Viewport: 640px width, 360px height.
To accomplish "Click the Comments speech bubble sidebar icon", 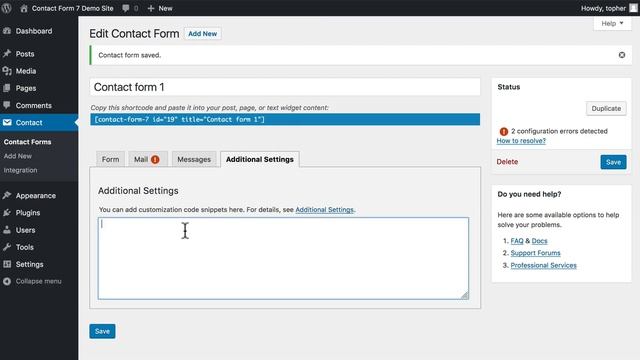I will (7, 105).
